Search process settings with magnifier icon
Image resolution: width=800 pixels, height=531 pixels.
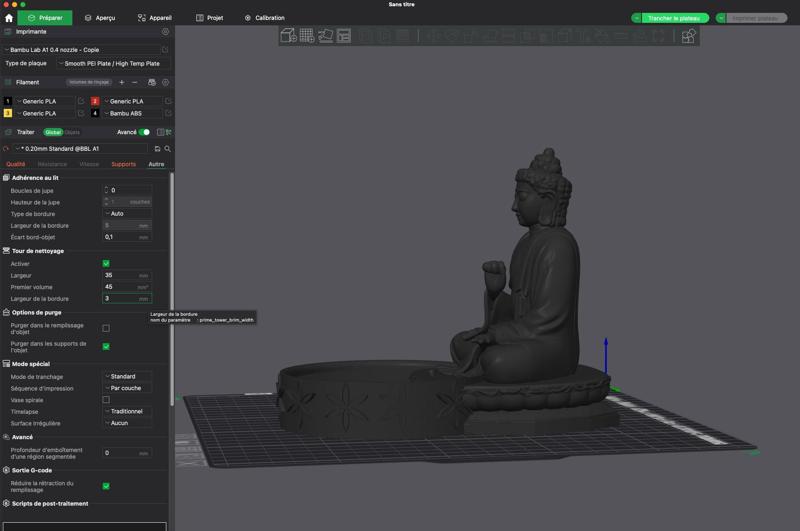tap(167, 149)
